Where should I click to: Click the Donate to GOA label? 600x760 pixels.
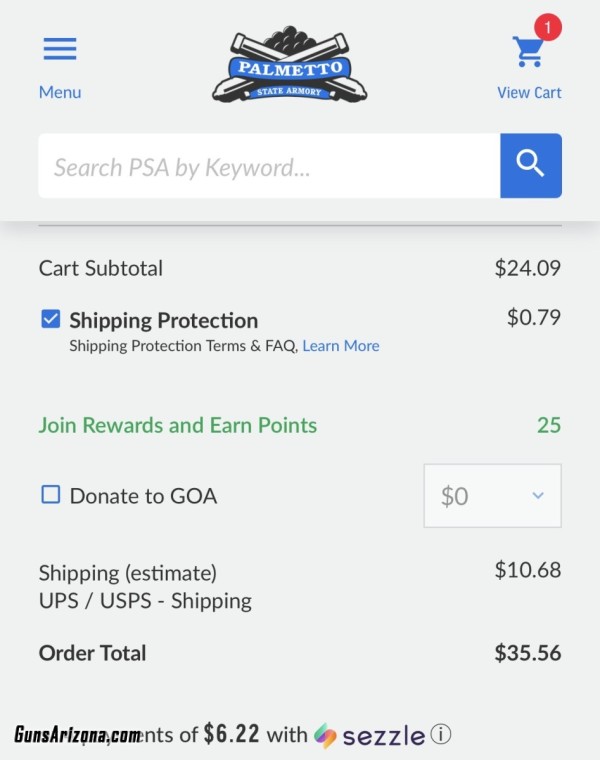[x=143, y=496]
